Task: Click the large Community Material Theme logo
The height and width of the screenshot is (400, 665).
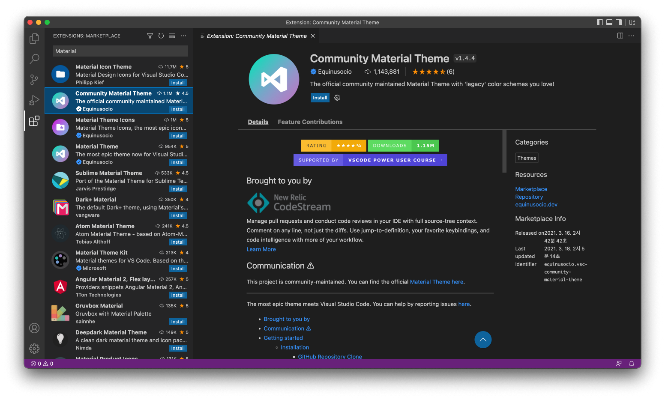Action: point(274,79)
